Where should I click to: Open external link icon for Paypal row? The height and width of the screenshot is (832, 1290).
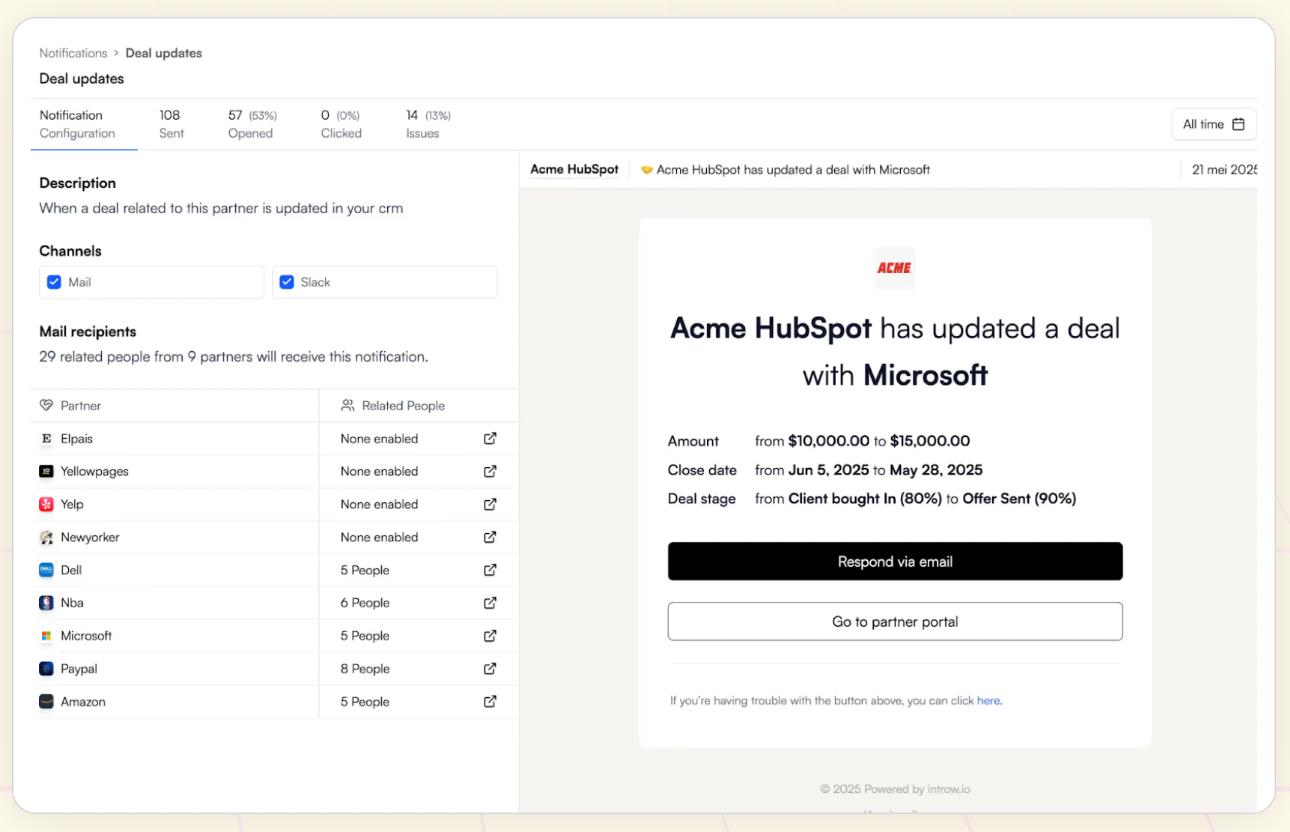click(x=490, y=668)
